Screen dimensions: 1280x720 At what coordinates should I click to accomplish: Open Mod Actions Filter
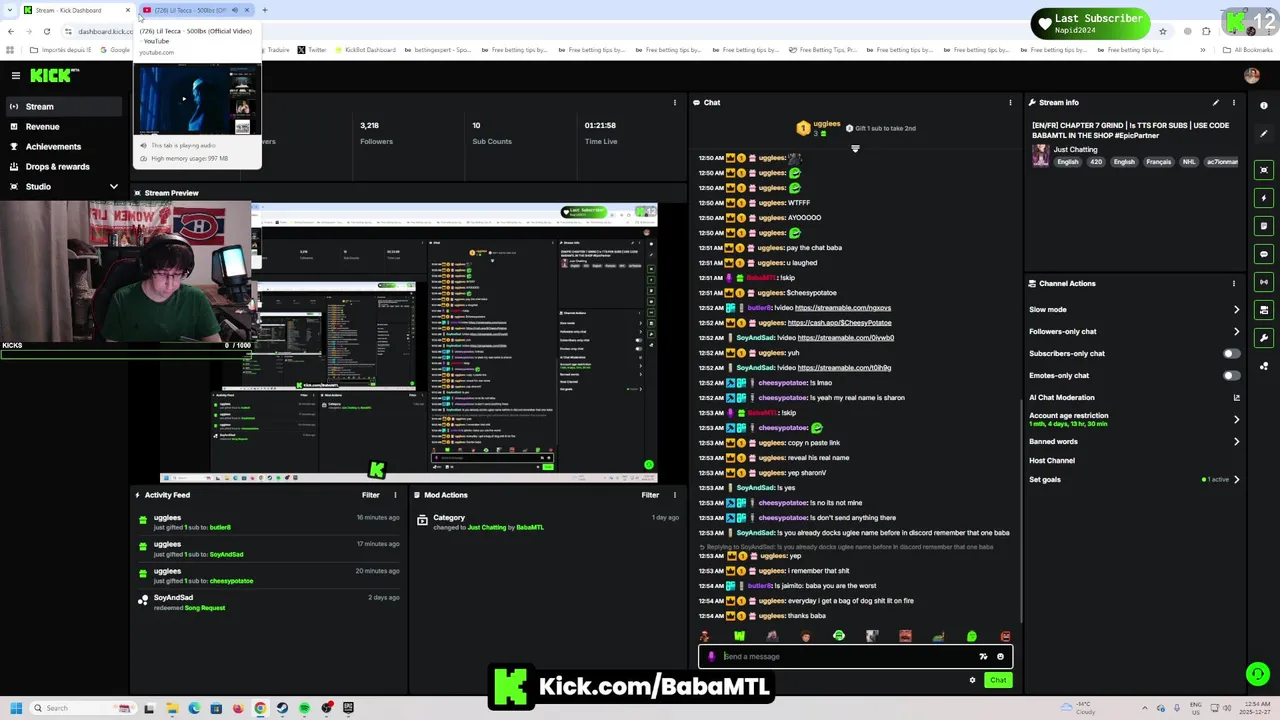(650, 495)
